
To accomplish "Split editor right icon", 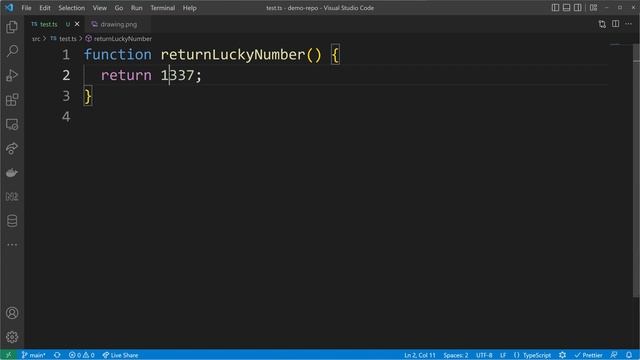I will click(616, 24).
